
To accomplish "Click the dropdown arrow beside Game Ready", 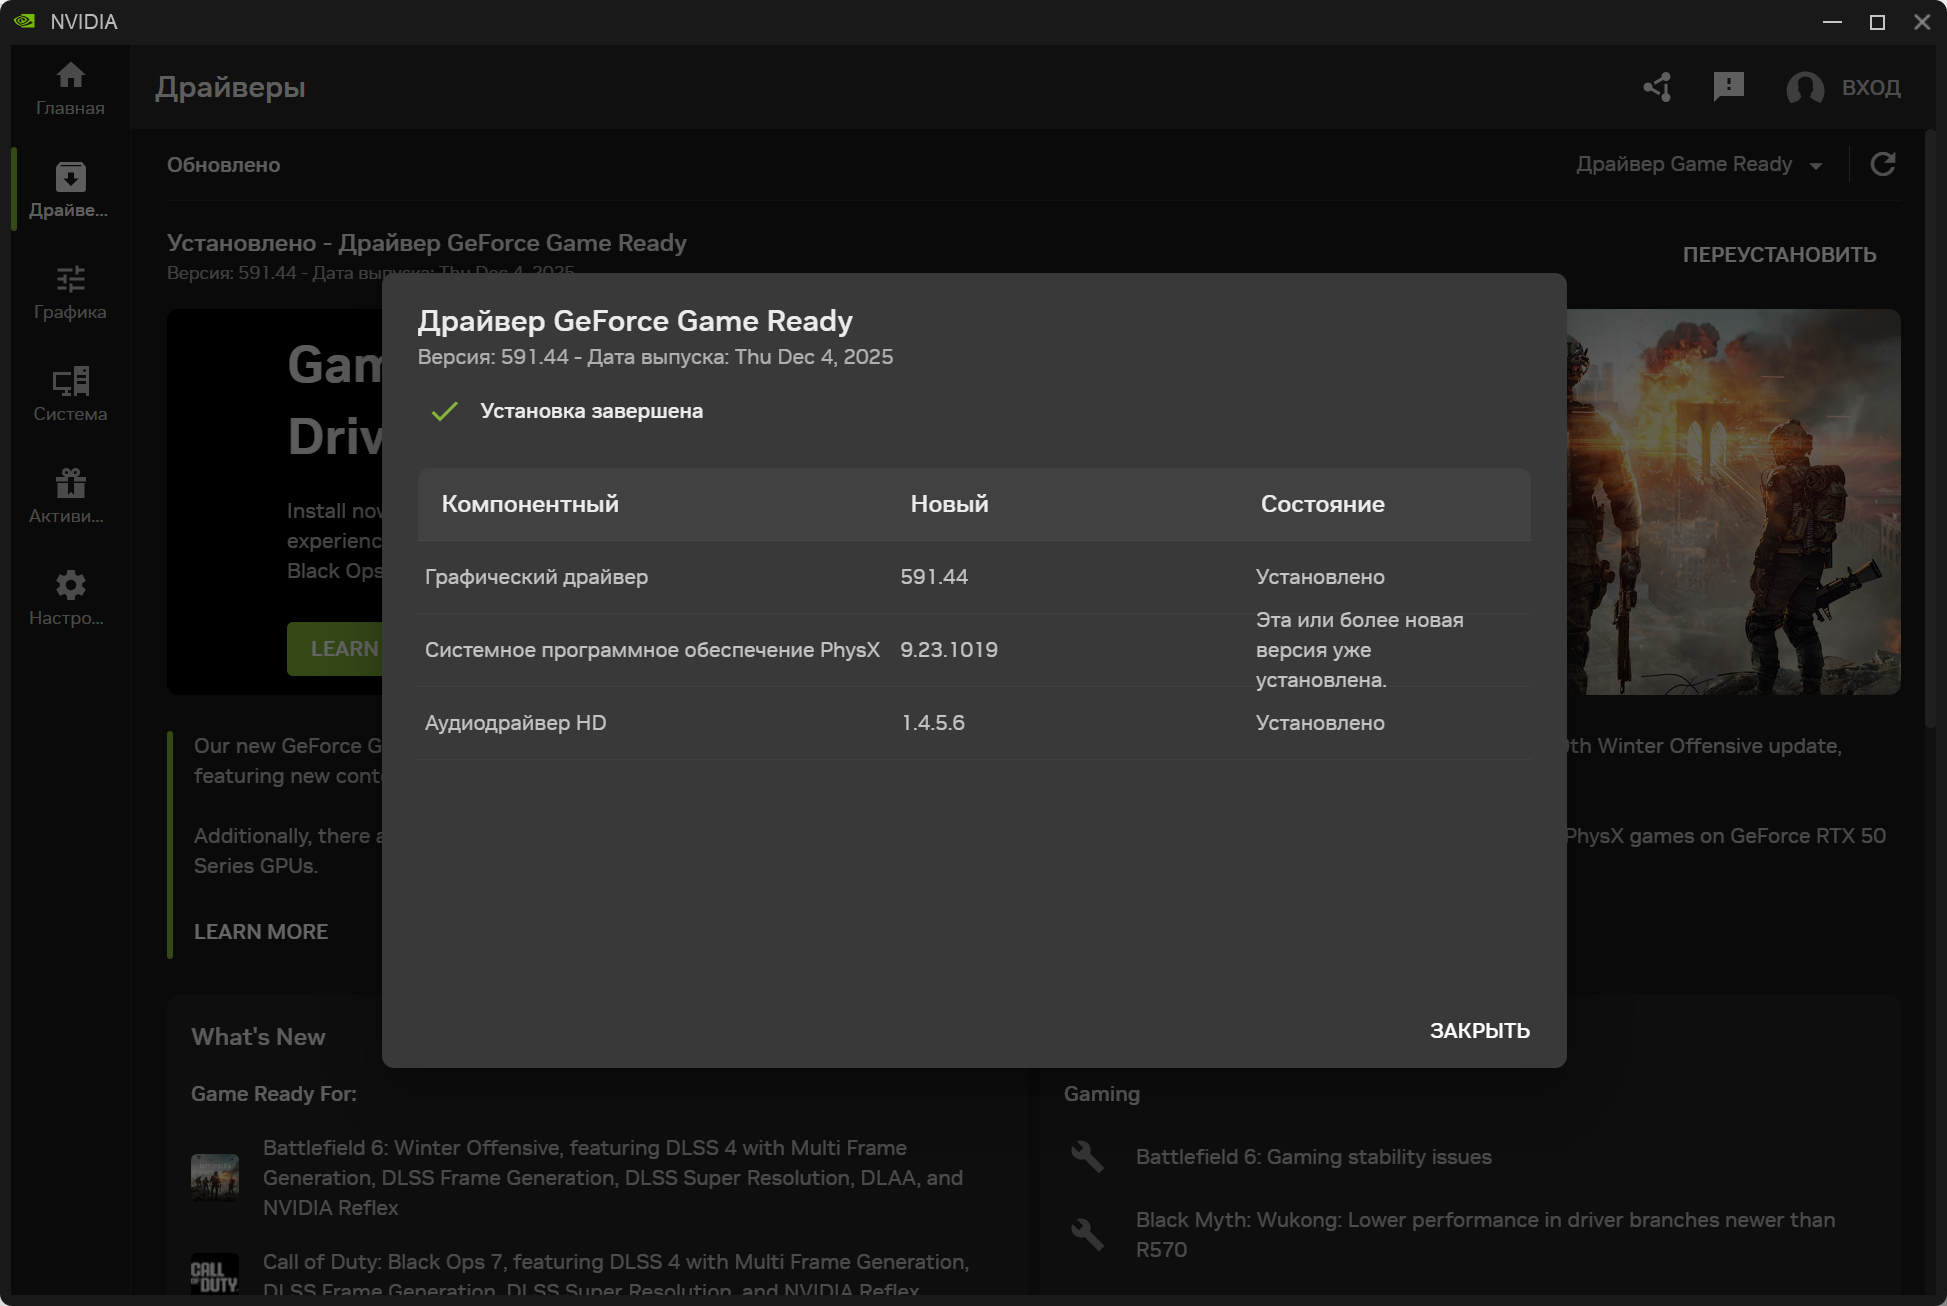I will click(x=1816, y=166).
